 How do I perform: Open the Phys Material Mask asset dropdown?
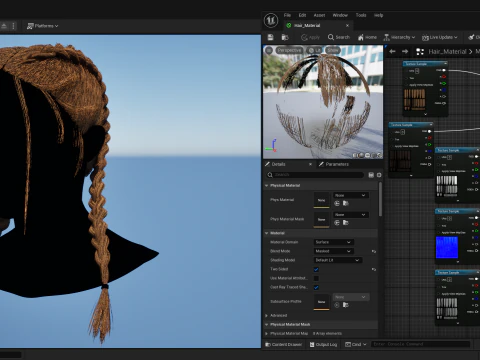(351, 215)
